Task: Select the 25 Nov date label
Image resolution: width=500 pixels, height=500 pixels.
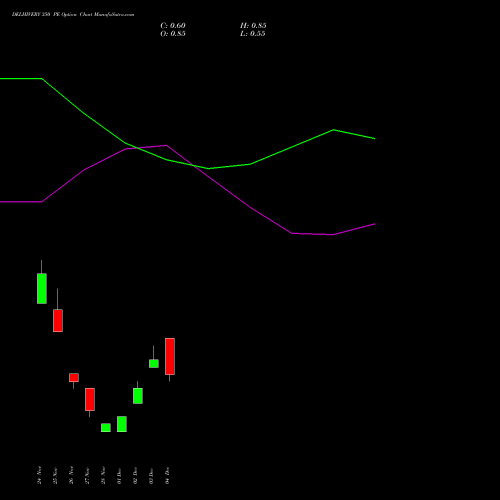Action: click(56, 475)
